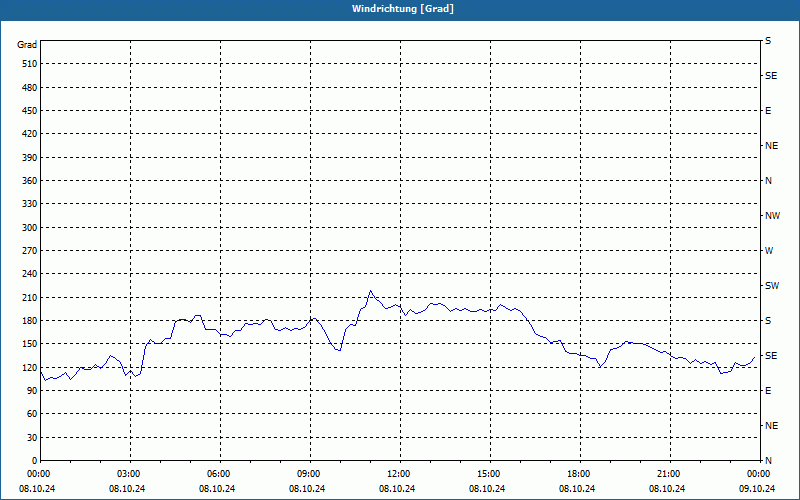
Task: Click the 08.10.24 date under 12:00
Action: (x=397, y=489)
